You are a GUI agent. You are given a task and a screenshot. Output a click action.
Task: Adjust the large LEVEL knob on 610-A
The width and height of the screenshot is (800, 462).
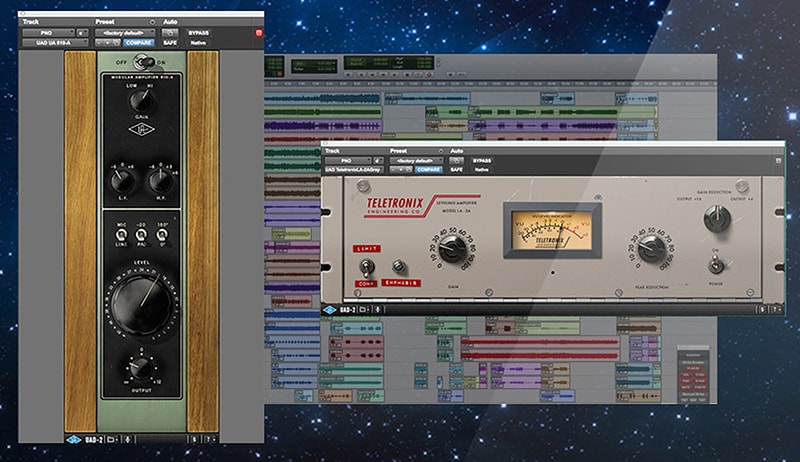coord(142,304)
